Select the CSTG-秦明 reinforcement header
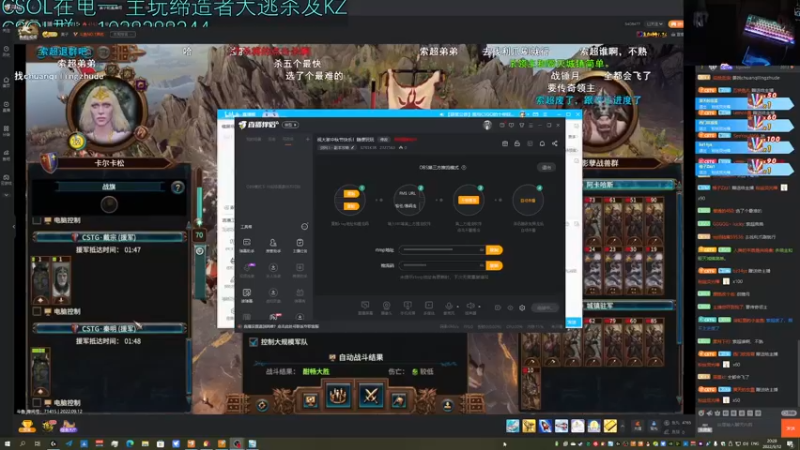This screenshot has width=800, height=450. (x=109, y=329)
